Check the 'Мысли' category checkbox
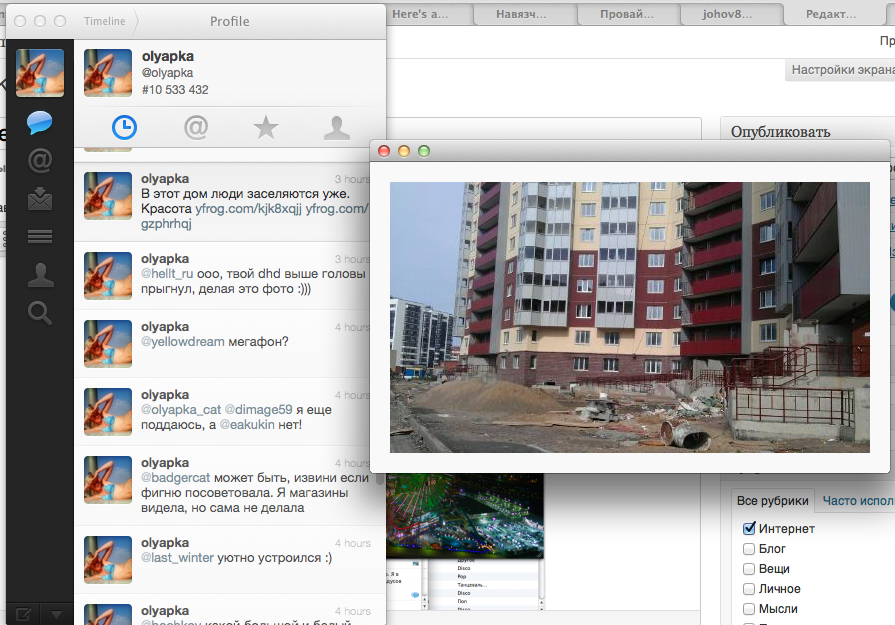This screenshot has width=895, height=625. click(x=749, y=608)
